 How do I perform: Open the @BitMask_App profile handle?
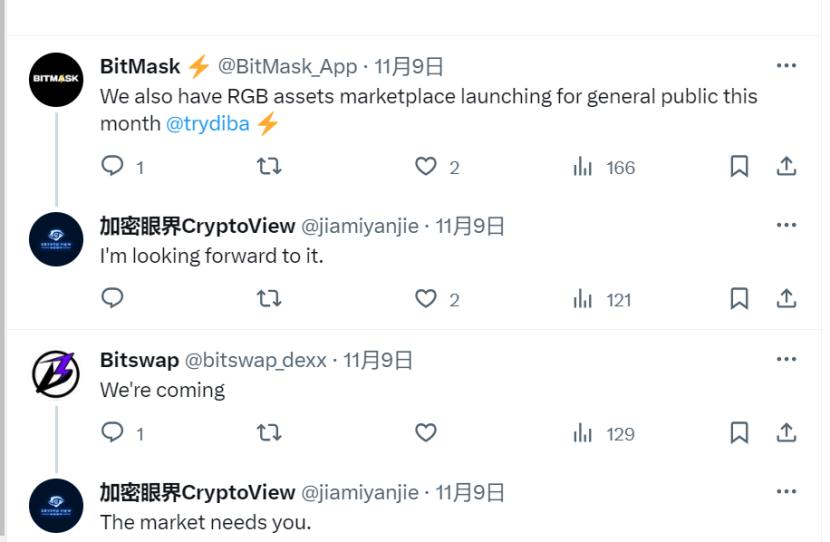coord(287,67)
